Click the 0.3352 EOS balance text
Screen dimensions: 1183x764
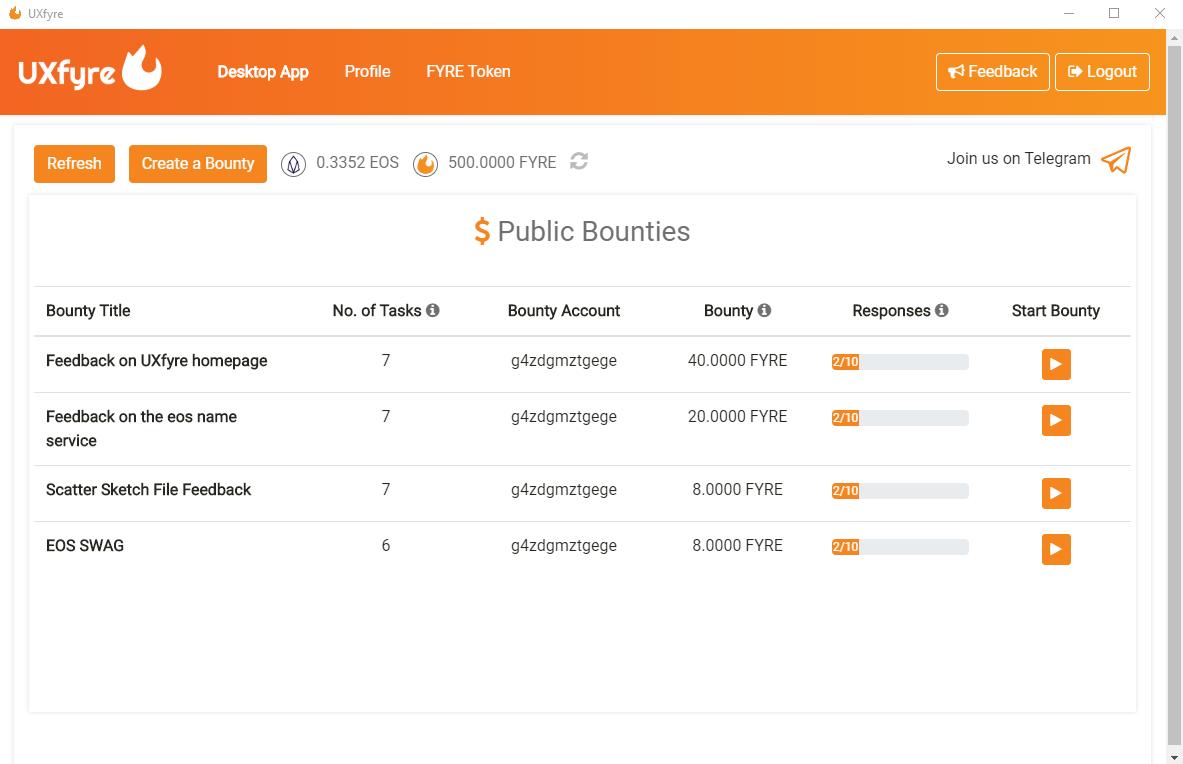358,162
